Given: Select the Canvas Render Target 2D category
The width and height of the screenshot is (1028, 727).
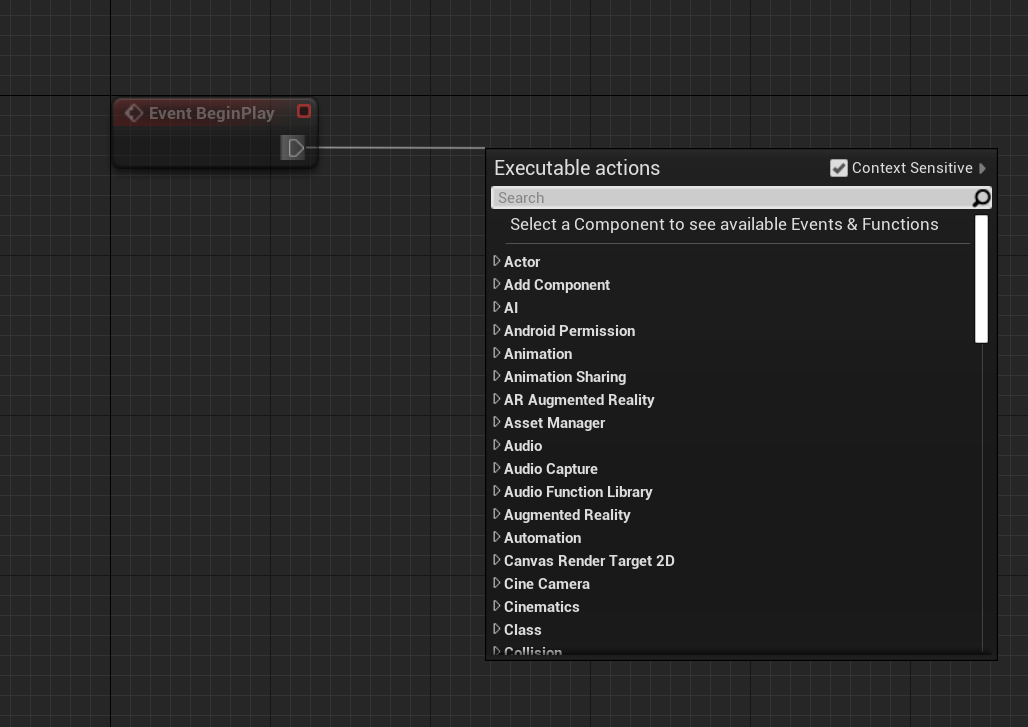Looking at the screenshot, I should click(589, 560).
